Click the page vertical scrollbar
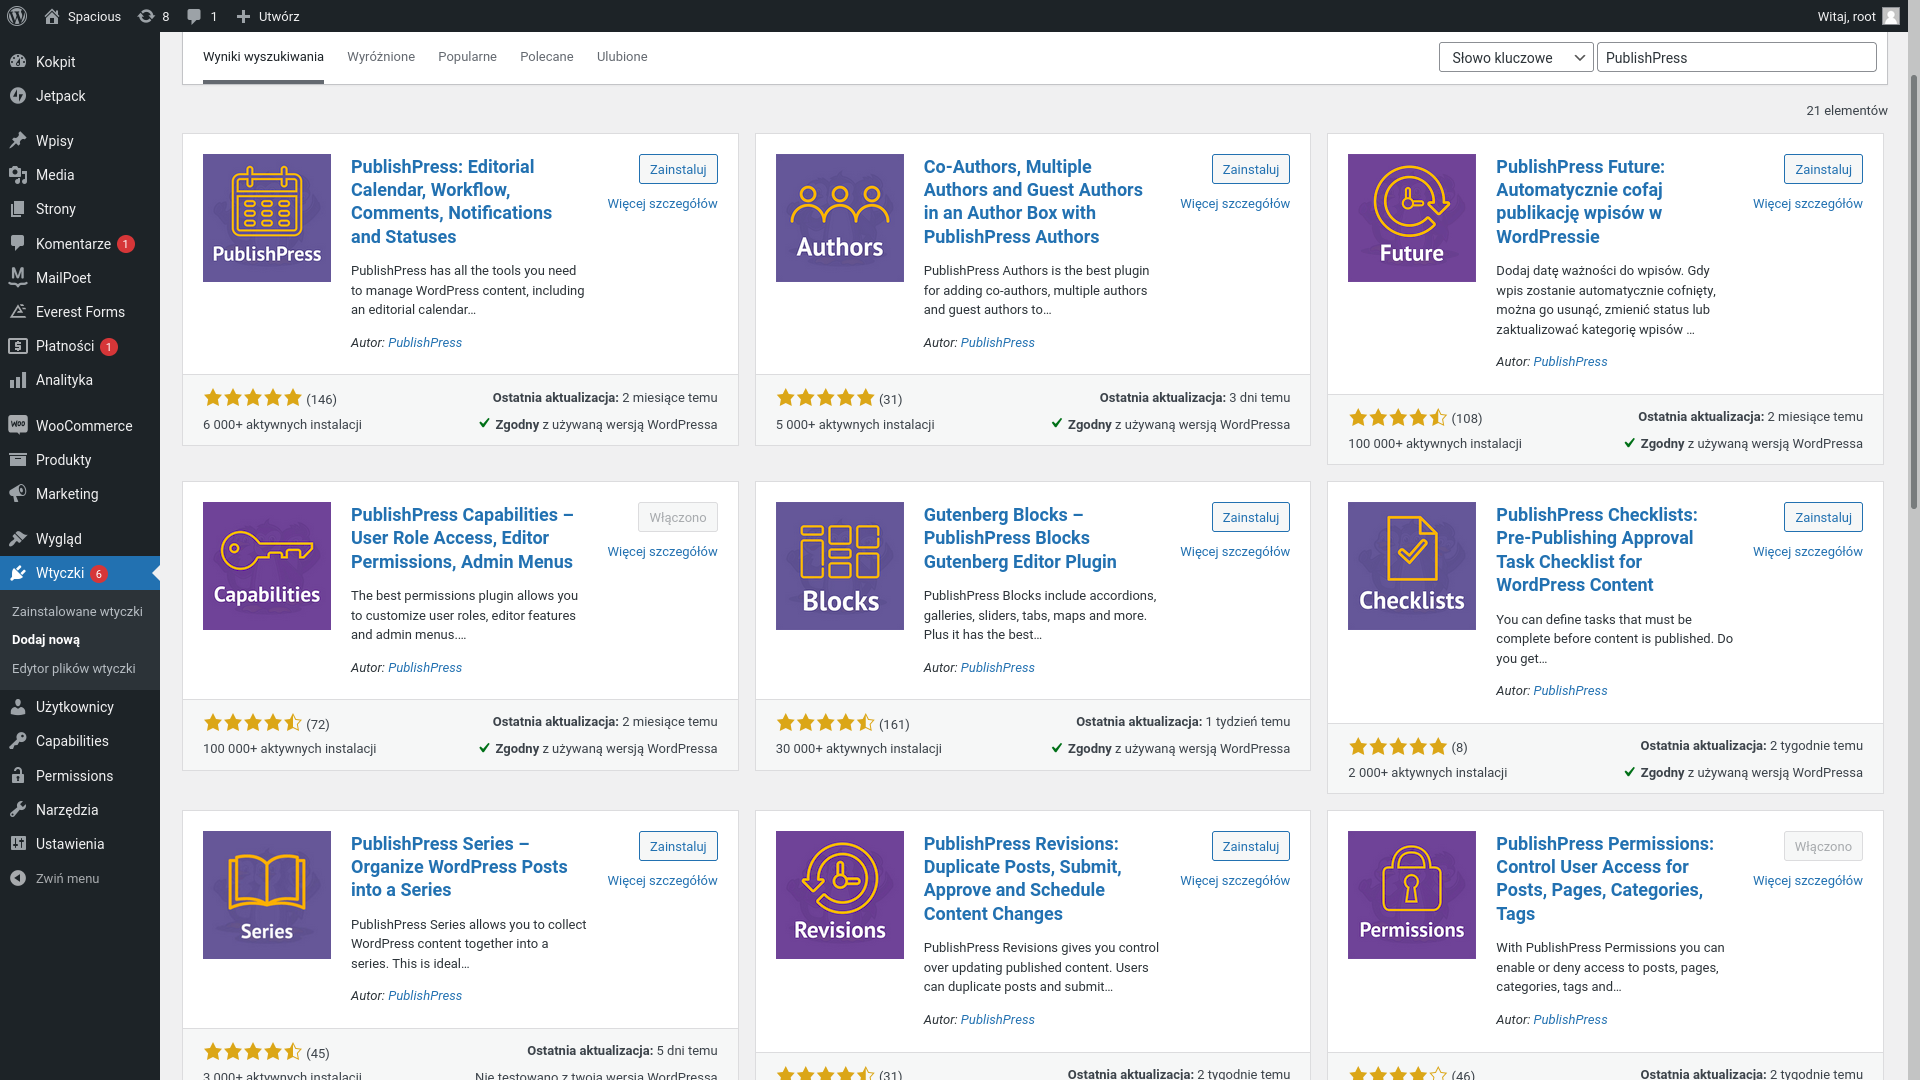The image size is (1920, 1080). click(1914, 290)
